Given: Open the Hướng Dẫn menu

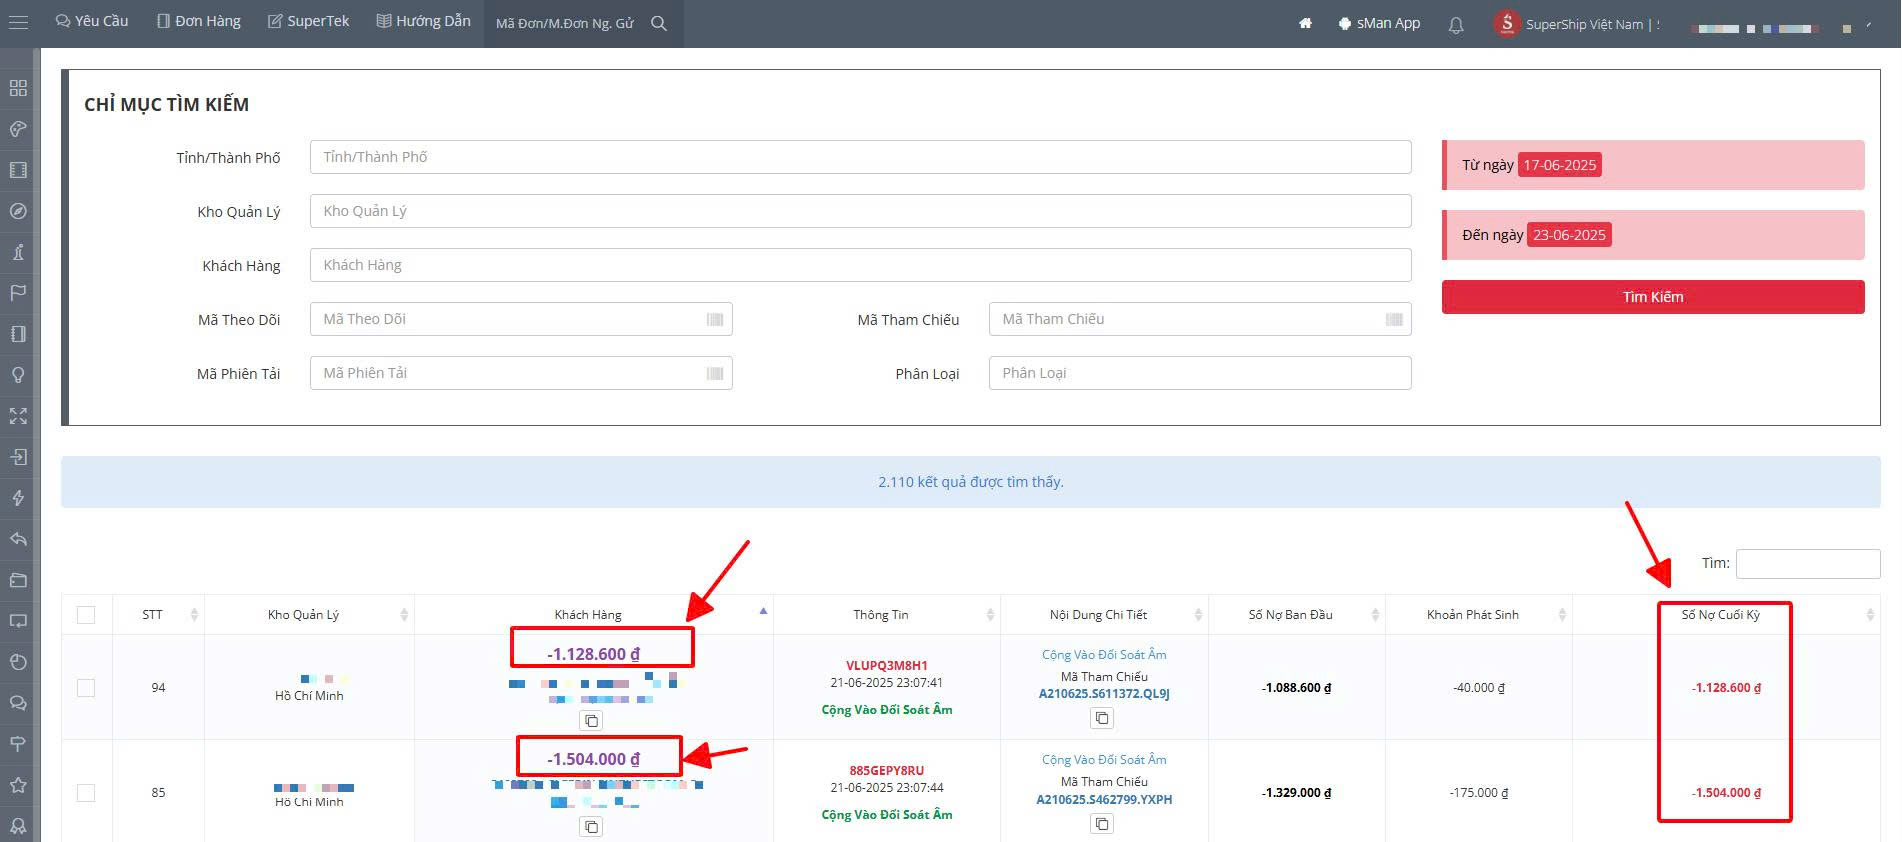Looking at the screenshot, I should coord(423,21).
